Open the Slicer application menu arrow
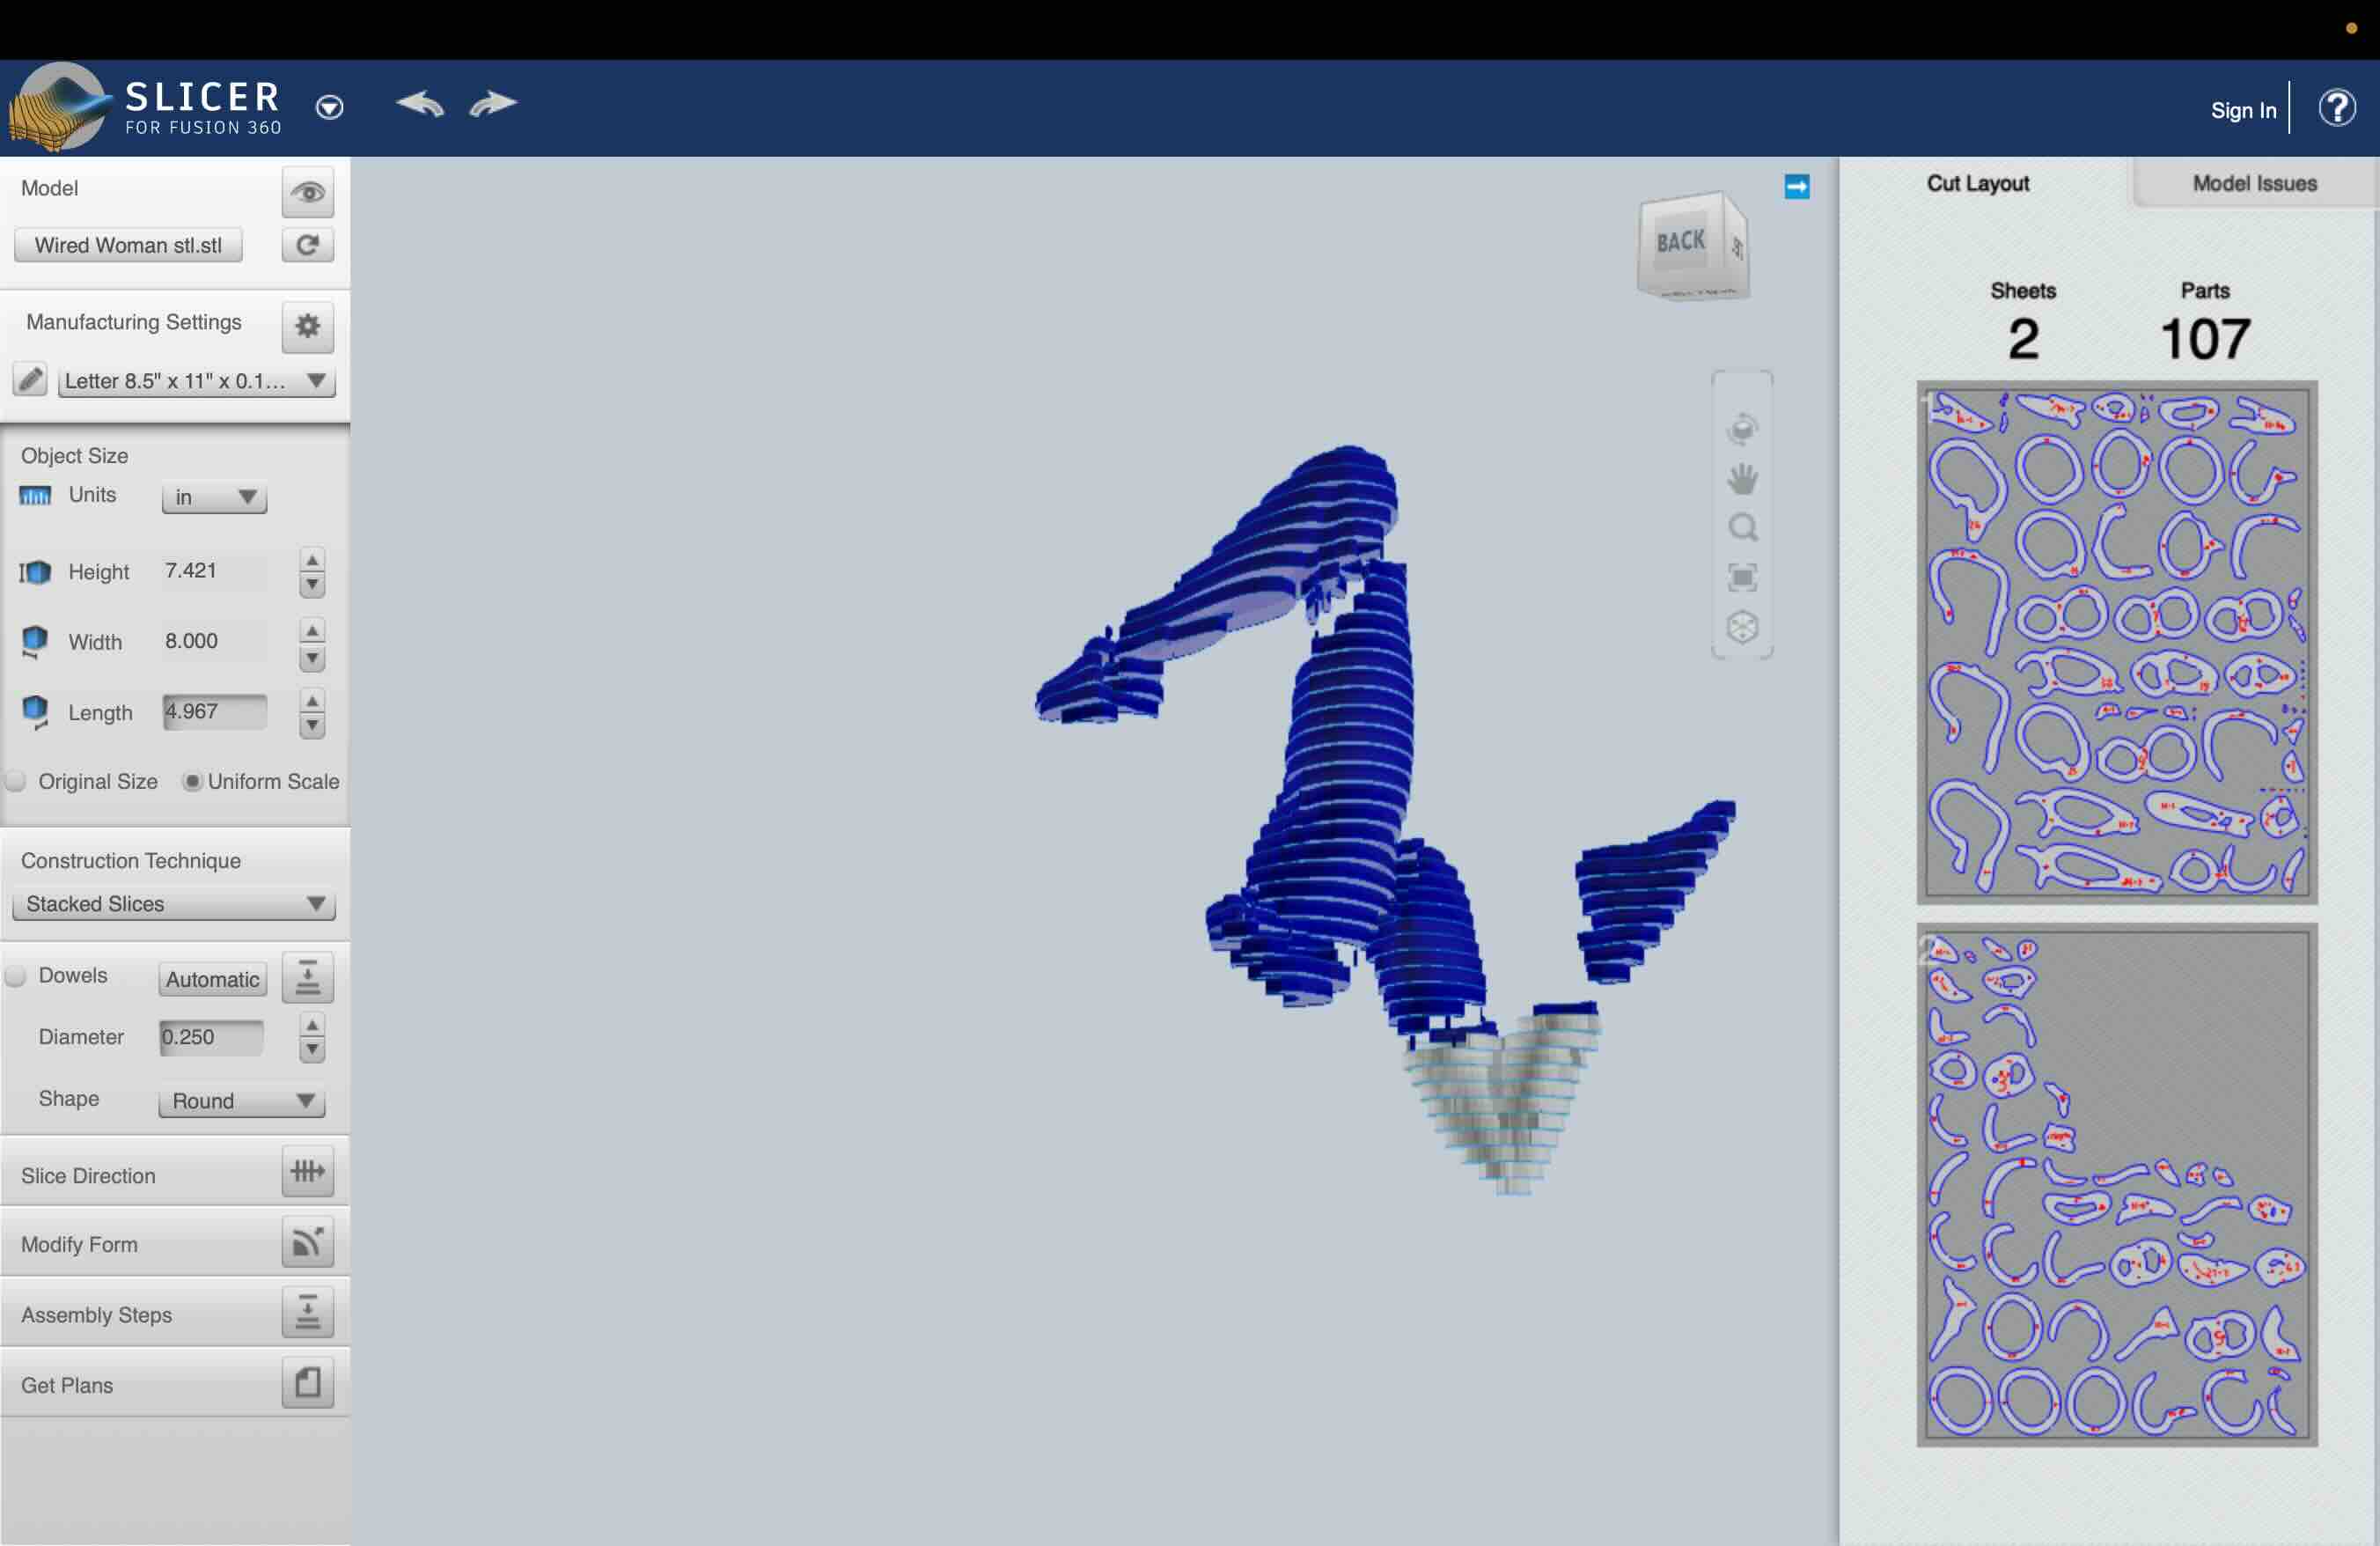 329,107
